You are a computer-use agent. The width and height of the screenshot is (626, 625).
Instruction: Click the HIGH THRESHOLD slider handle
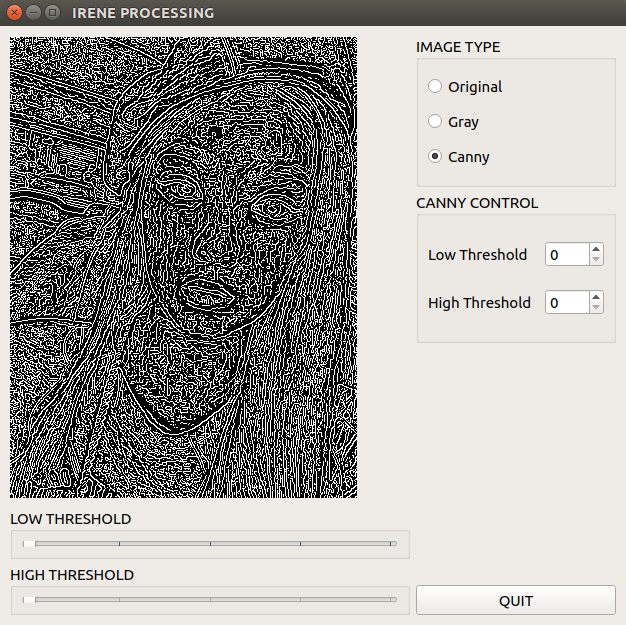29,600
